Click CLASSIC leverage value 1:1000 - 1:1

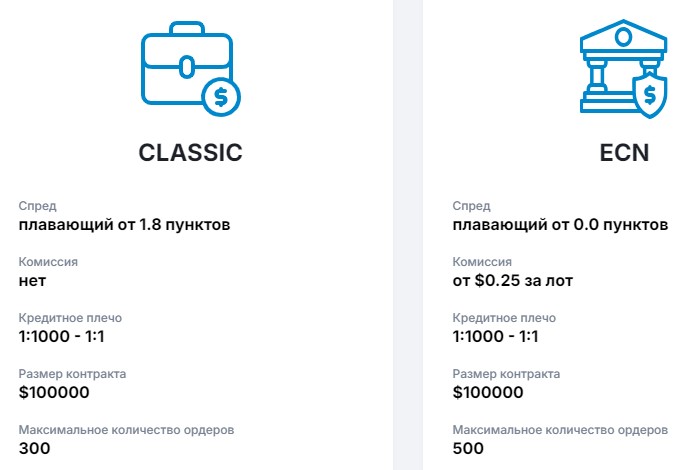click(x=62, y=337)
